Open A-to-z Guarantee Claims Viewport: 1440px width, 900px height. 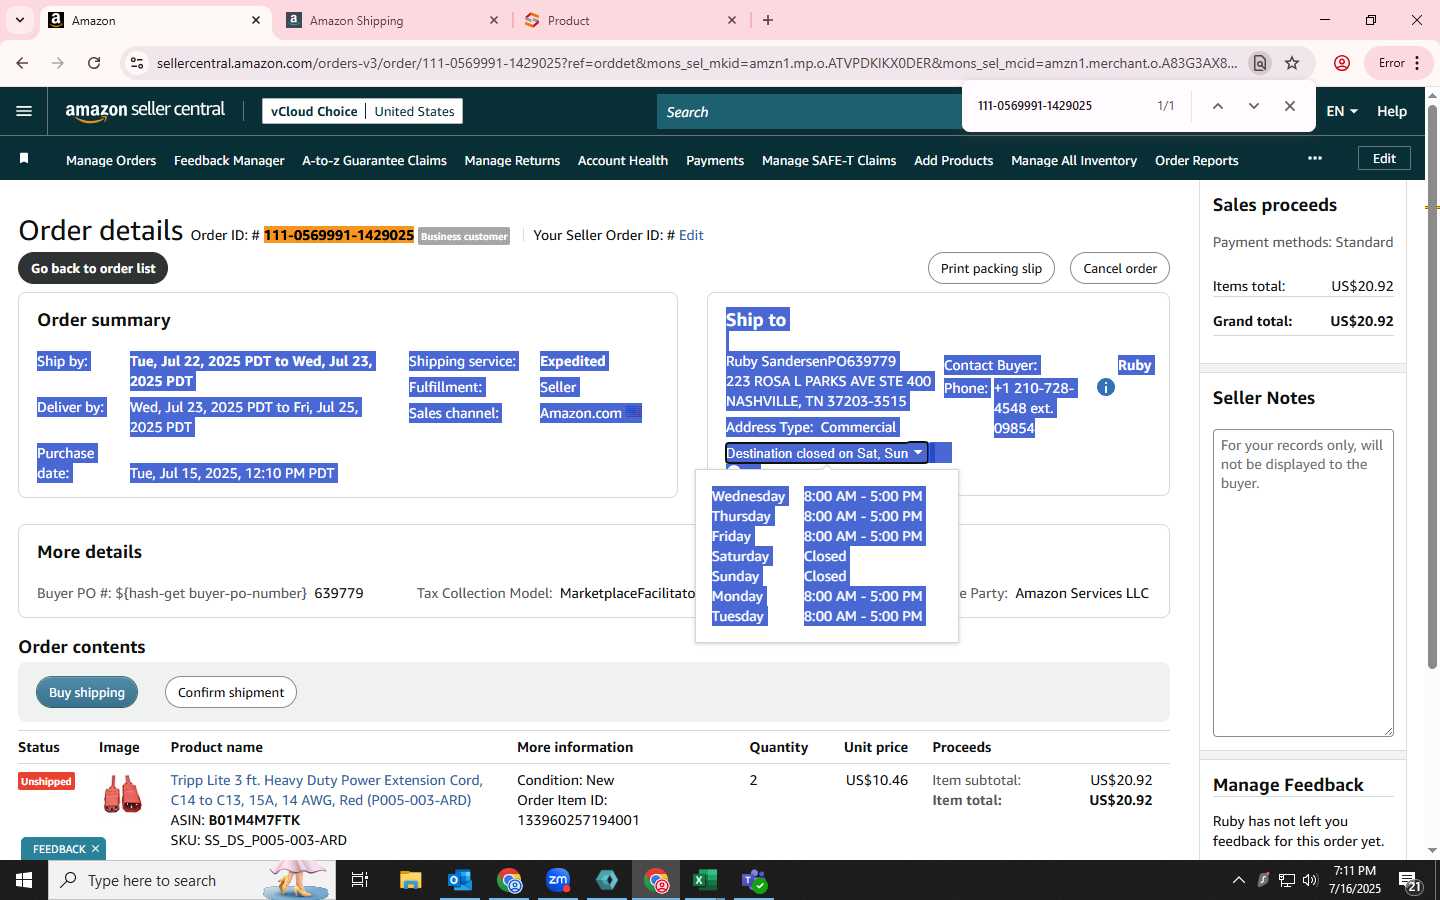coord(374,160)
